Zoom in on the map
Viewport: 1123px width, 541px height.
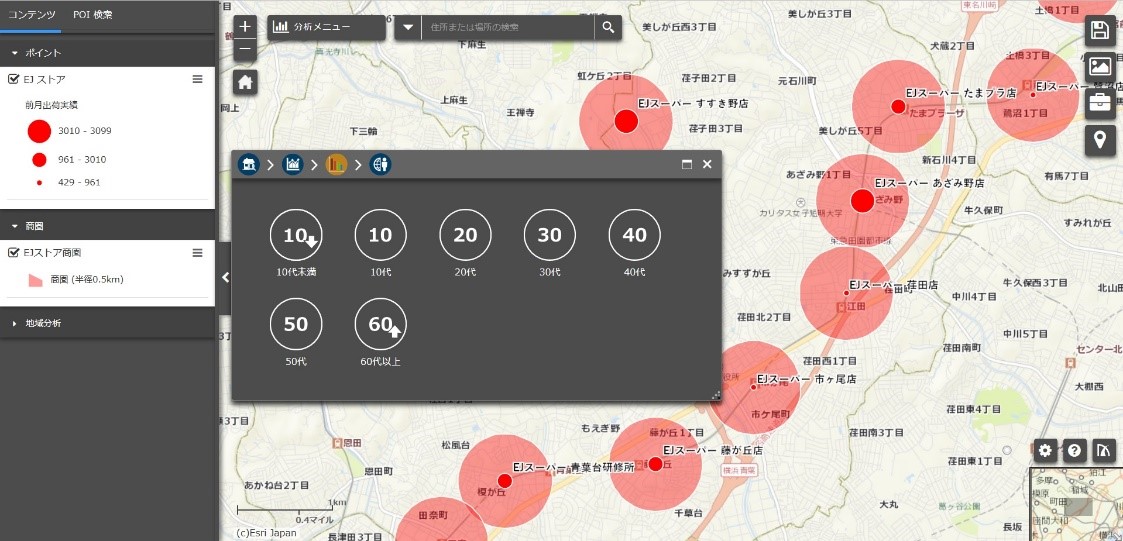[246, 27]
